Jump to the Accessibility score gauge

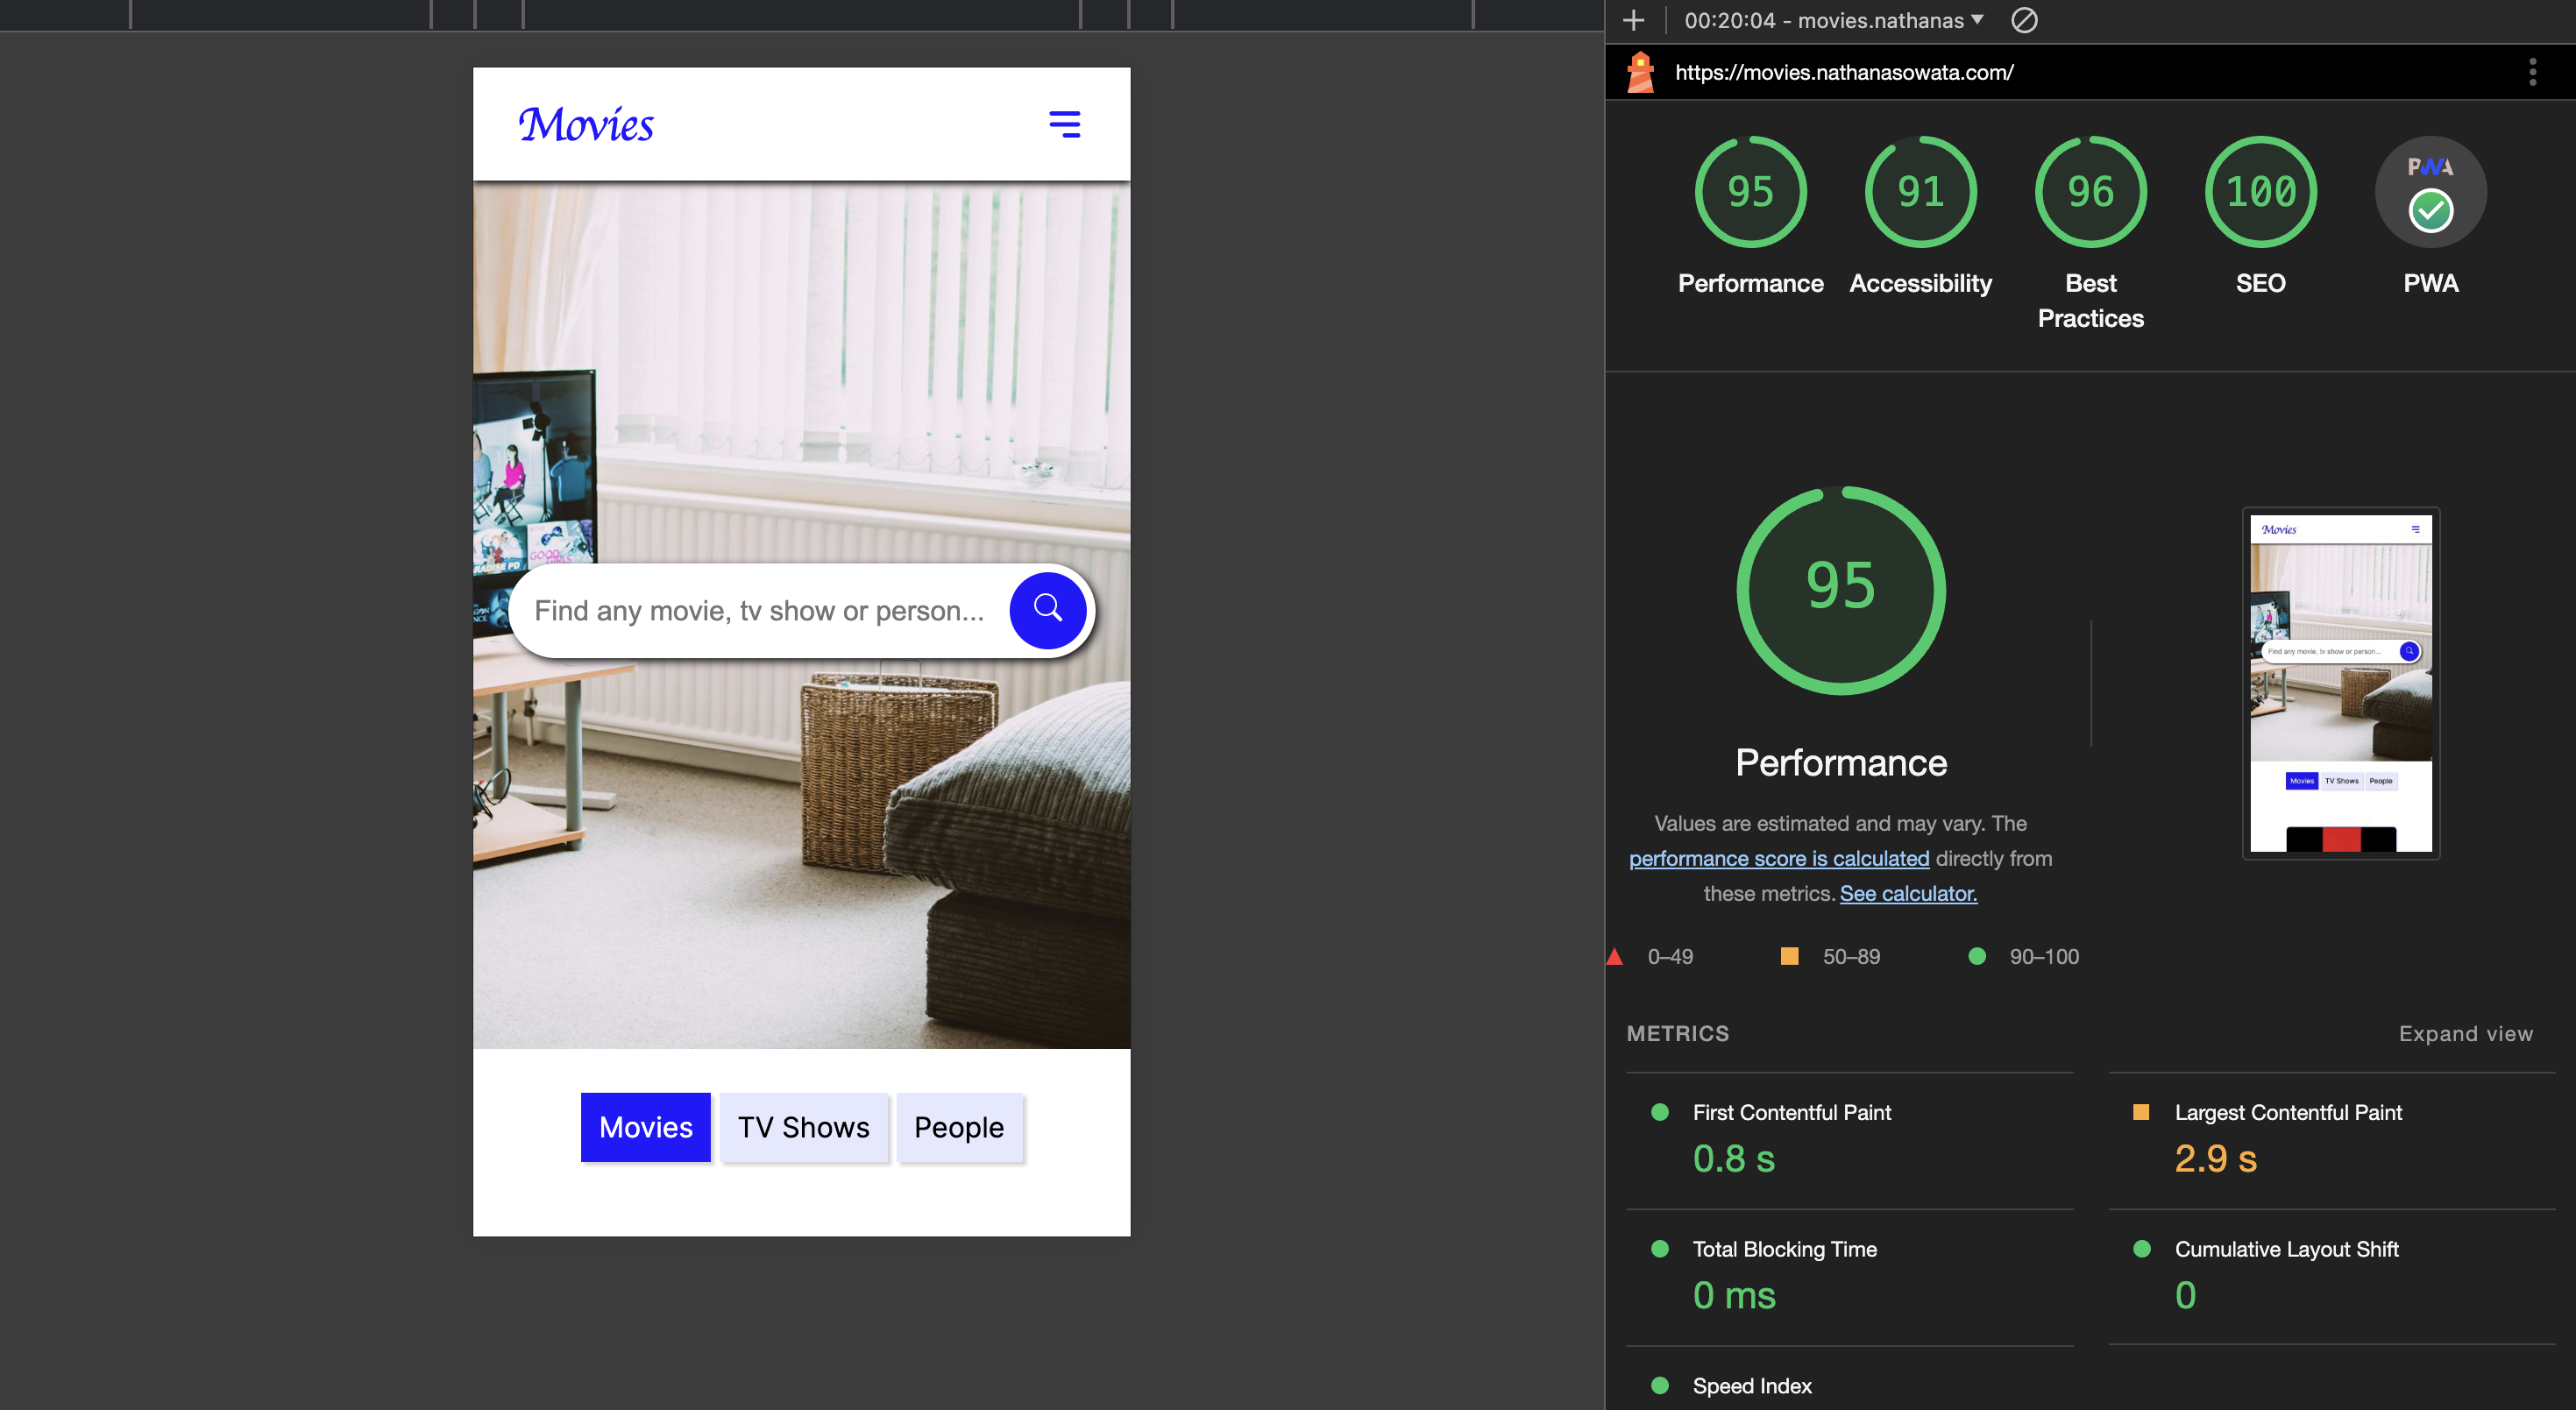pos(1920,192)
